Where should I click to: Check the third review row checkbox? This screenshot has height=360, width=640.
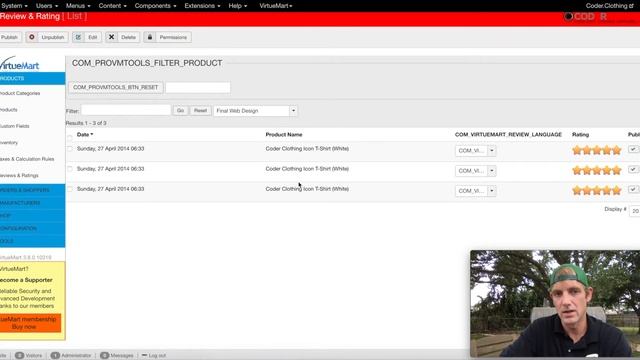(x=69, y=189)
